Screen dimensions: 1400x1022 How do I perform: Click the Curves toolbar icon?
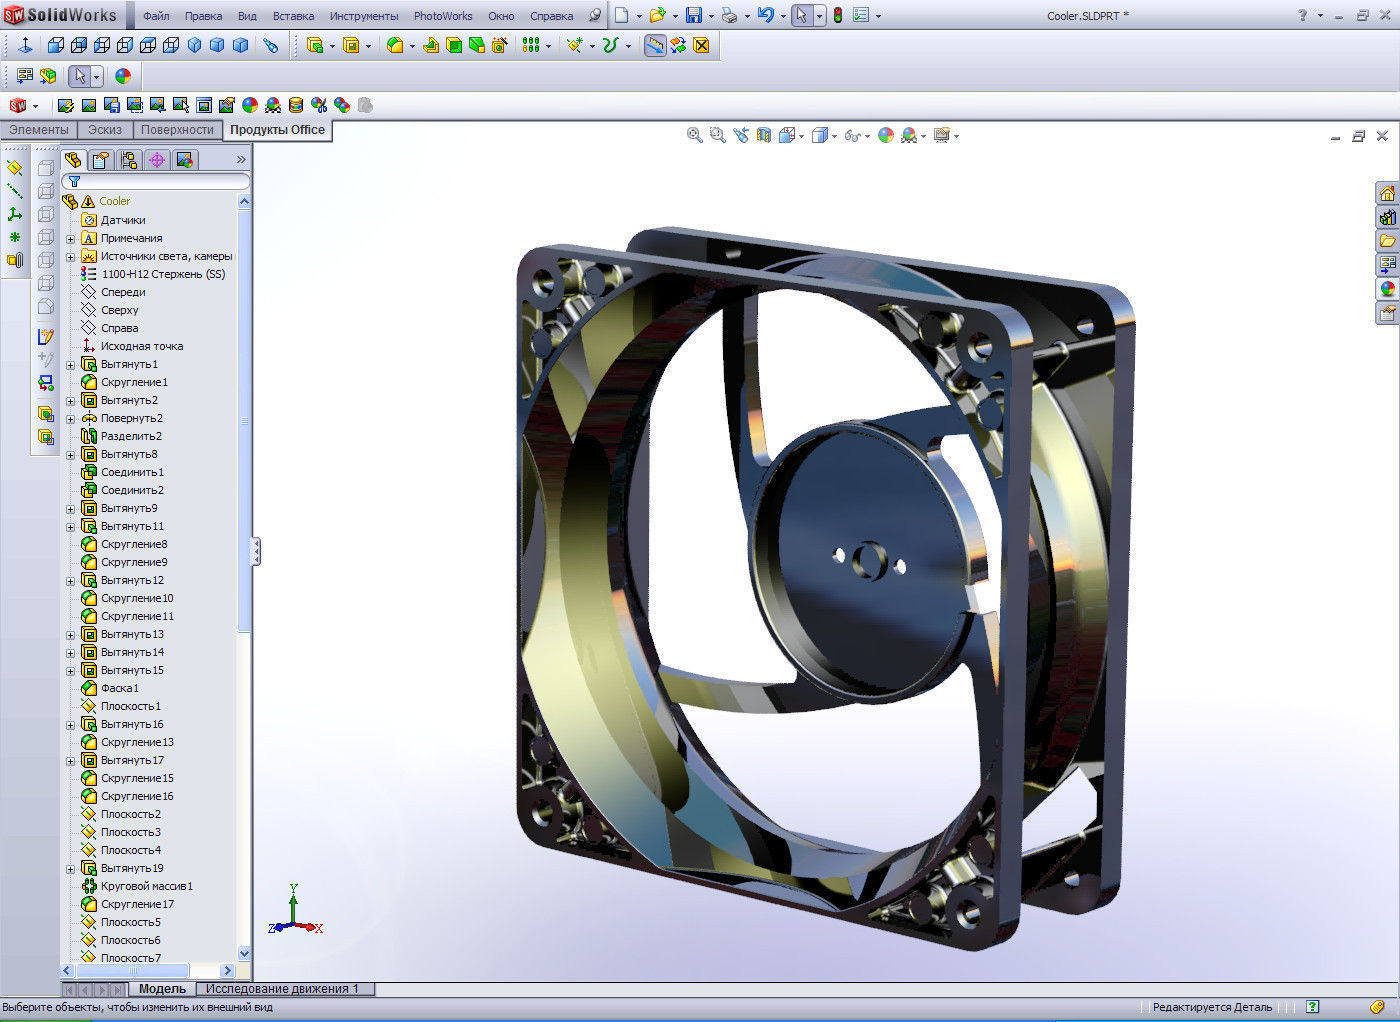609,45
